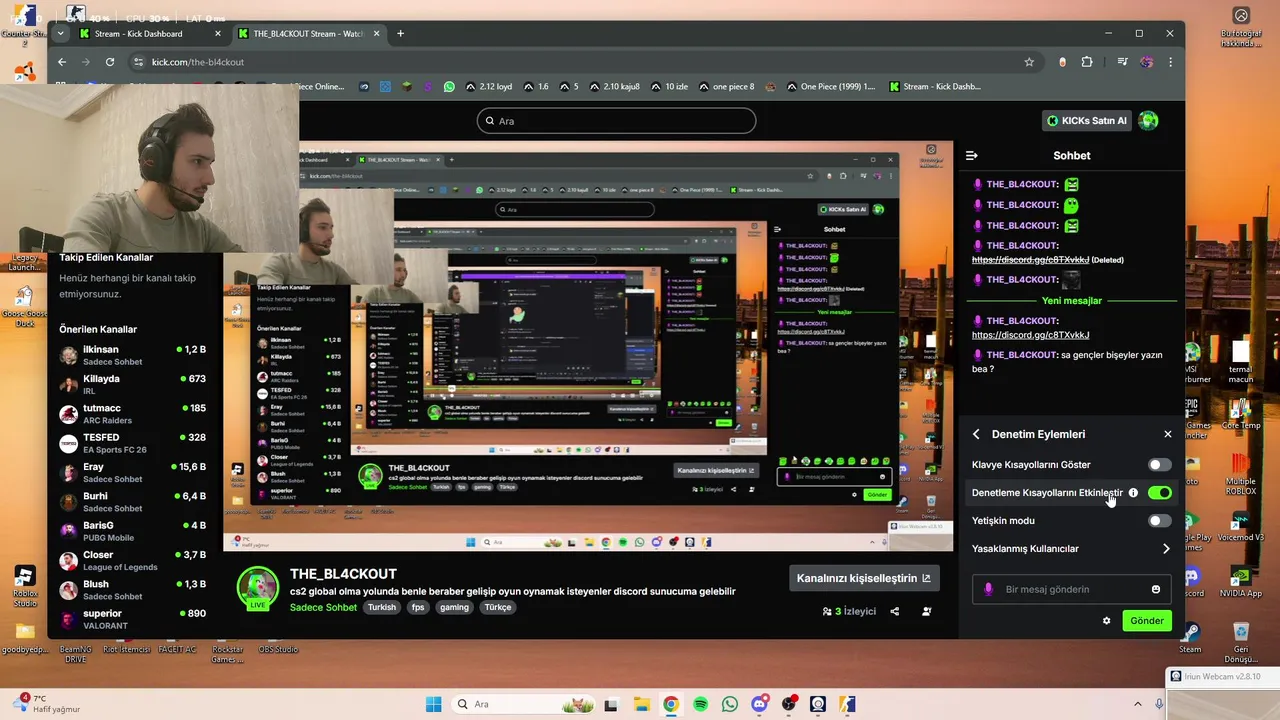Open Sadece Sohbet category link under stream title

[x=323, y=607]
